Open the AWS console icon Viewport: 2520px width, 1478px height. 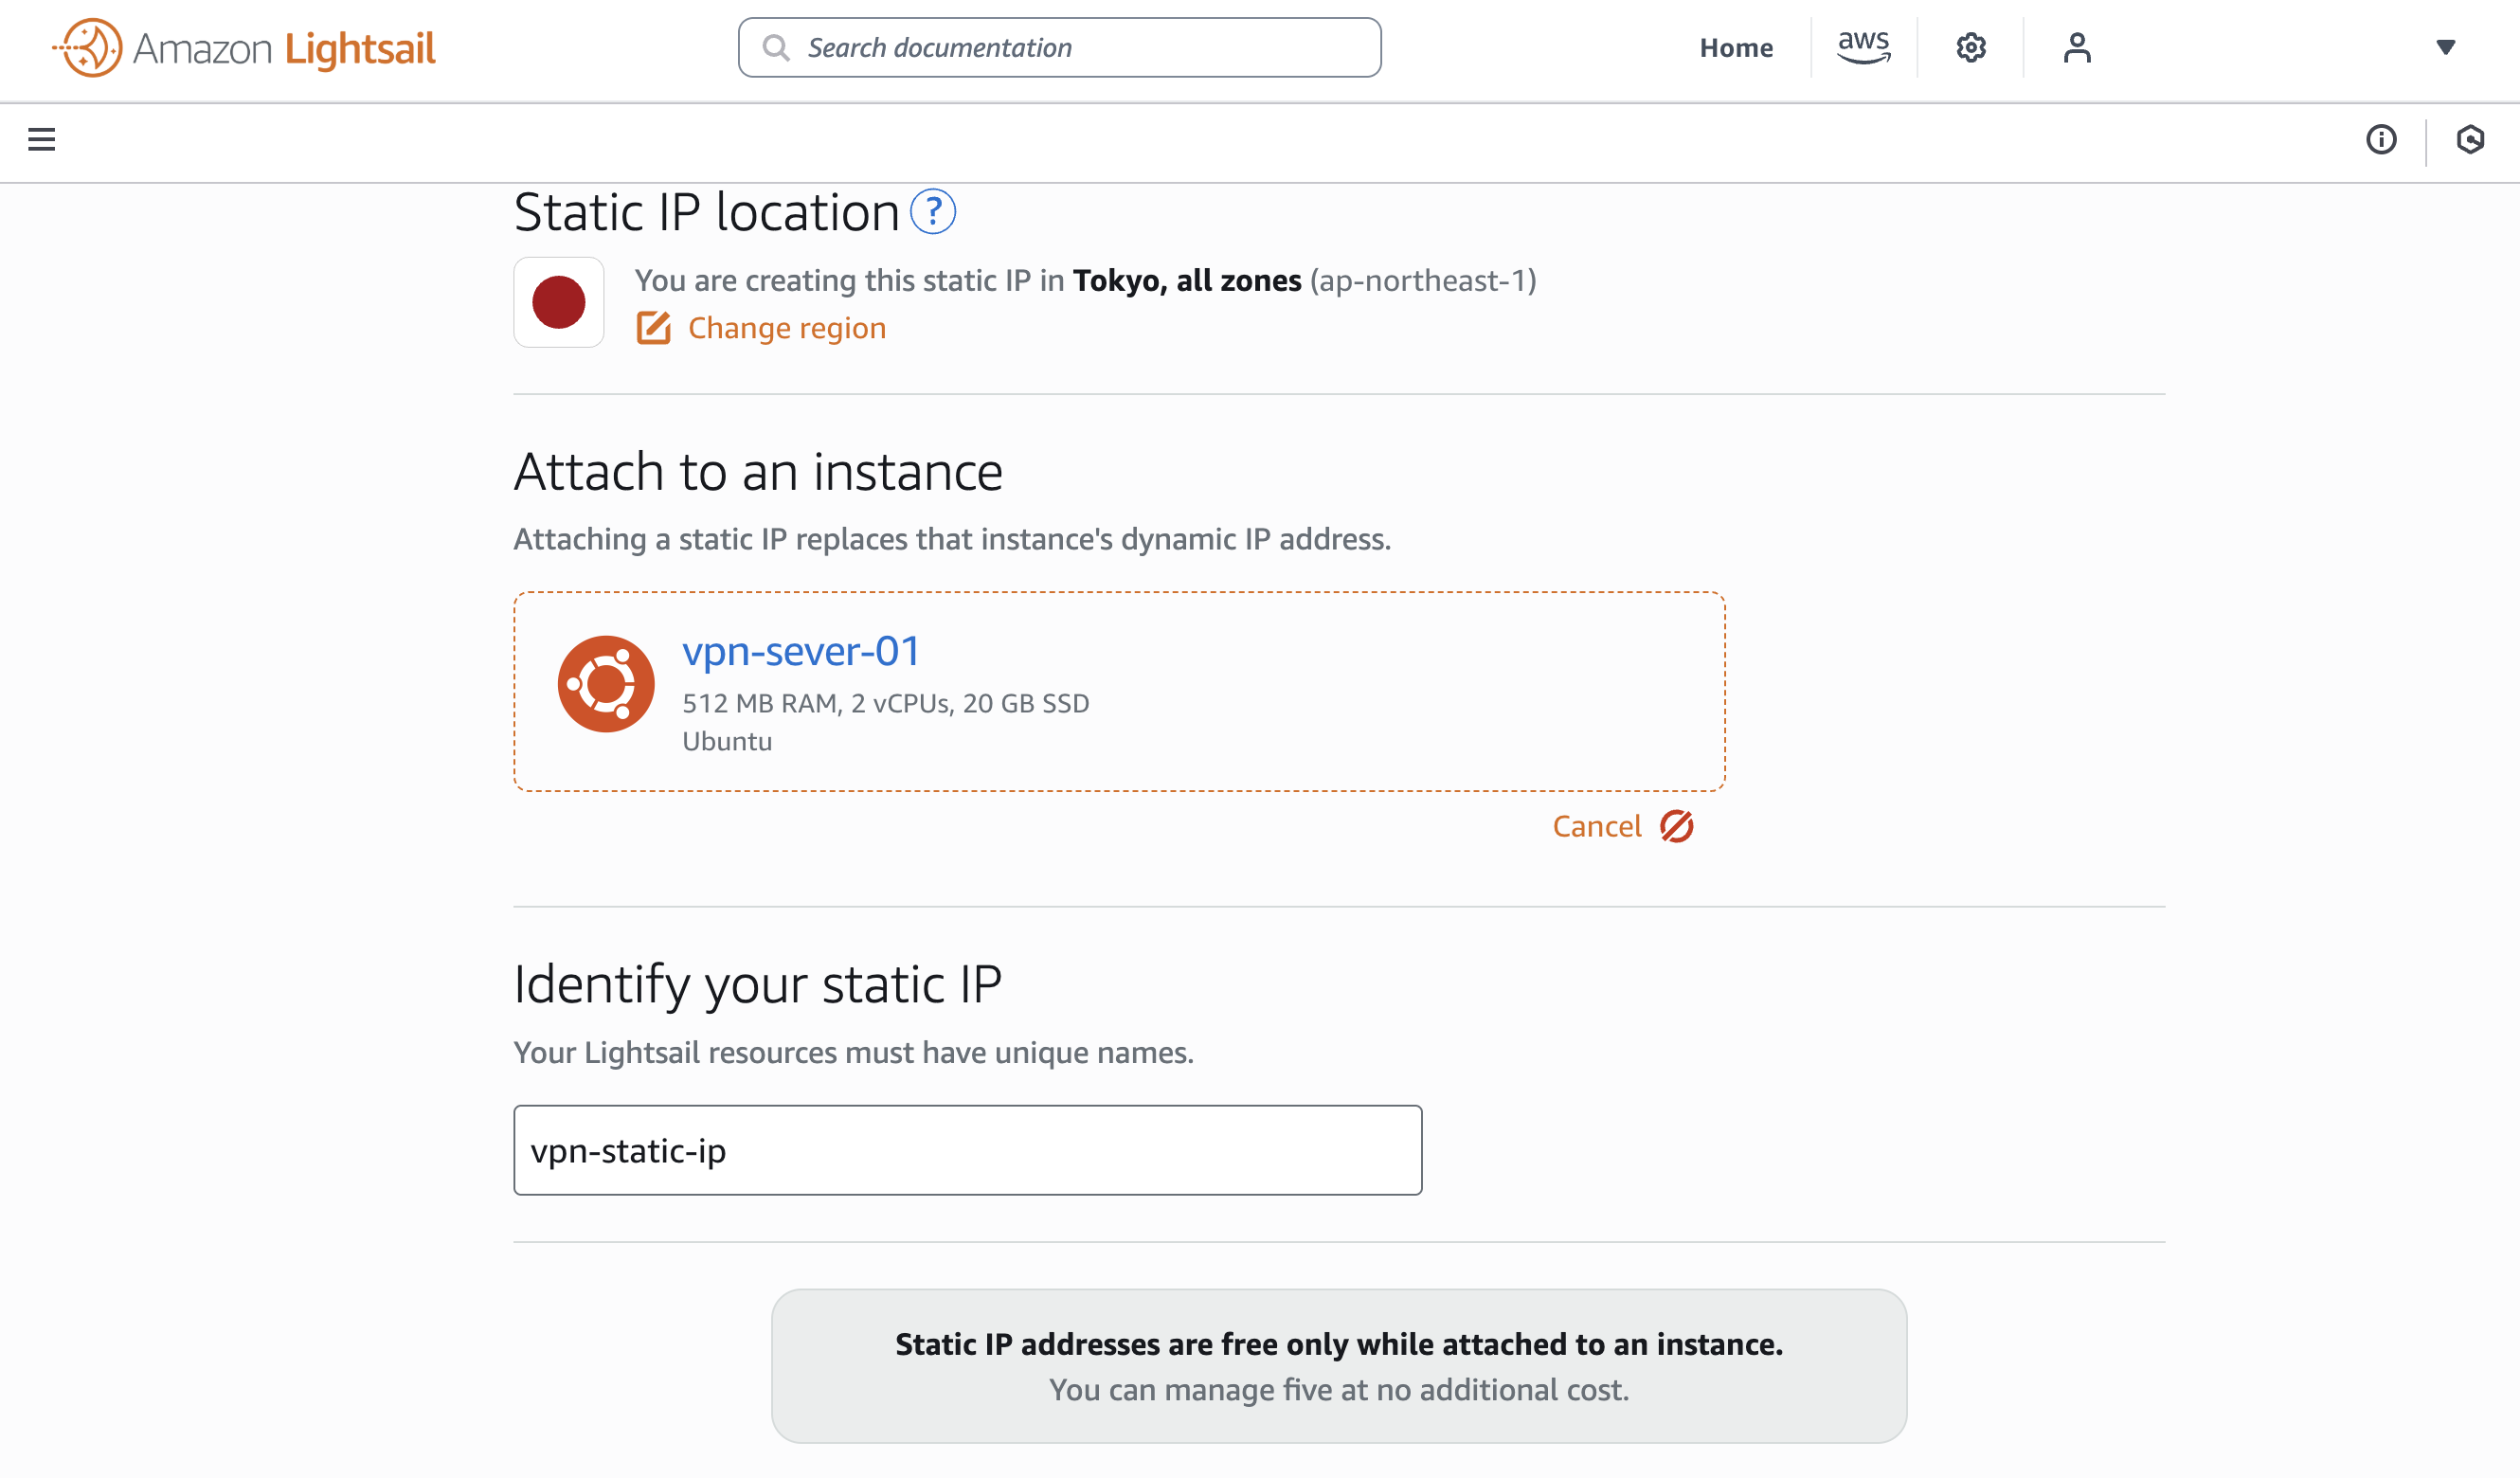tap(1864, 47)
